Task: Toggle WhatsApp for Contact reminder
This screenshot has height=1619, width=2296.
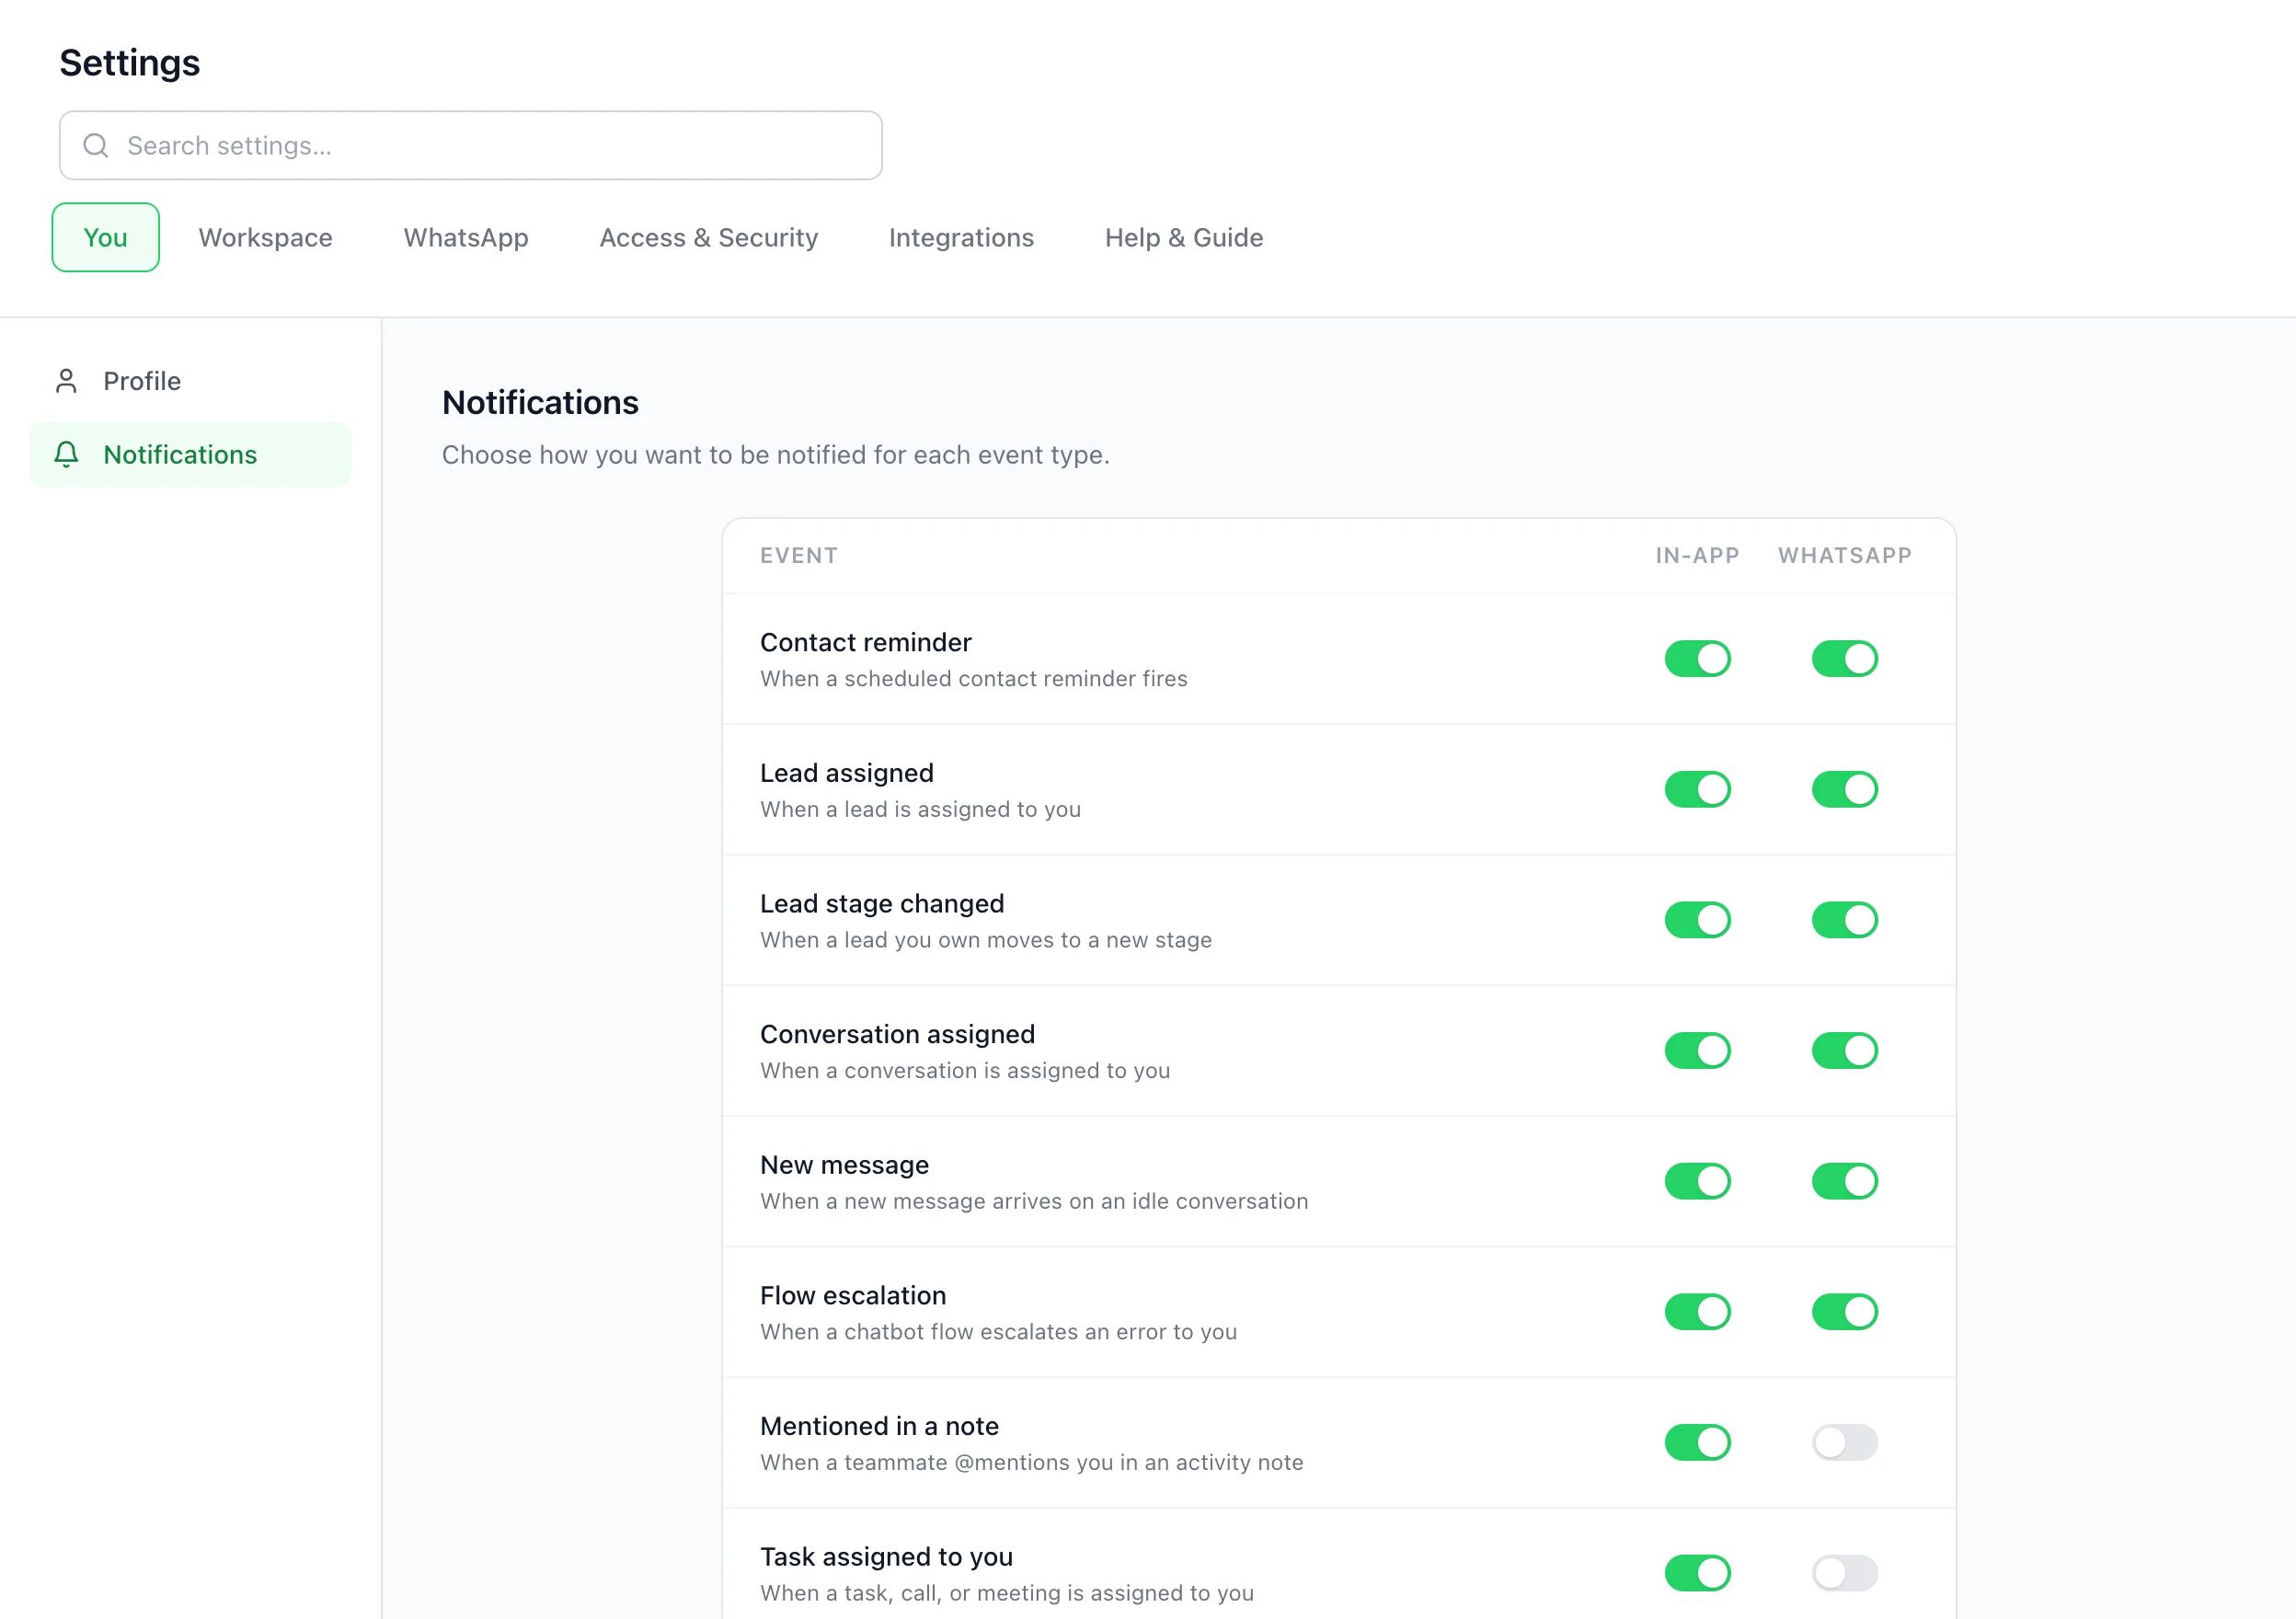Action: 1844,659
